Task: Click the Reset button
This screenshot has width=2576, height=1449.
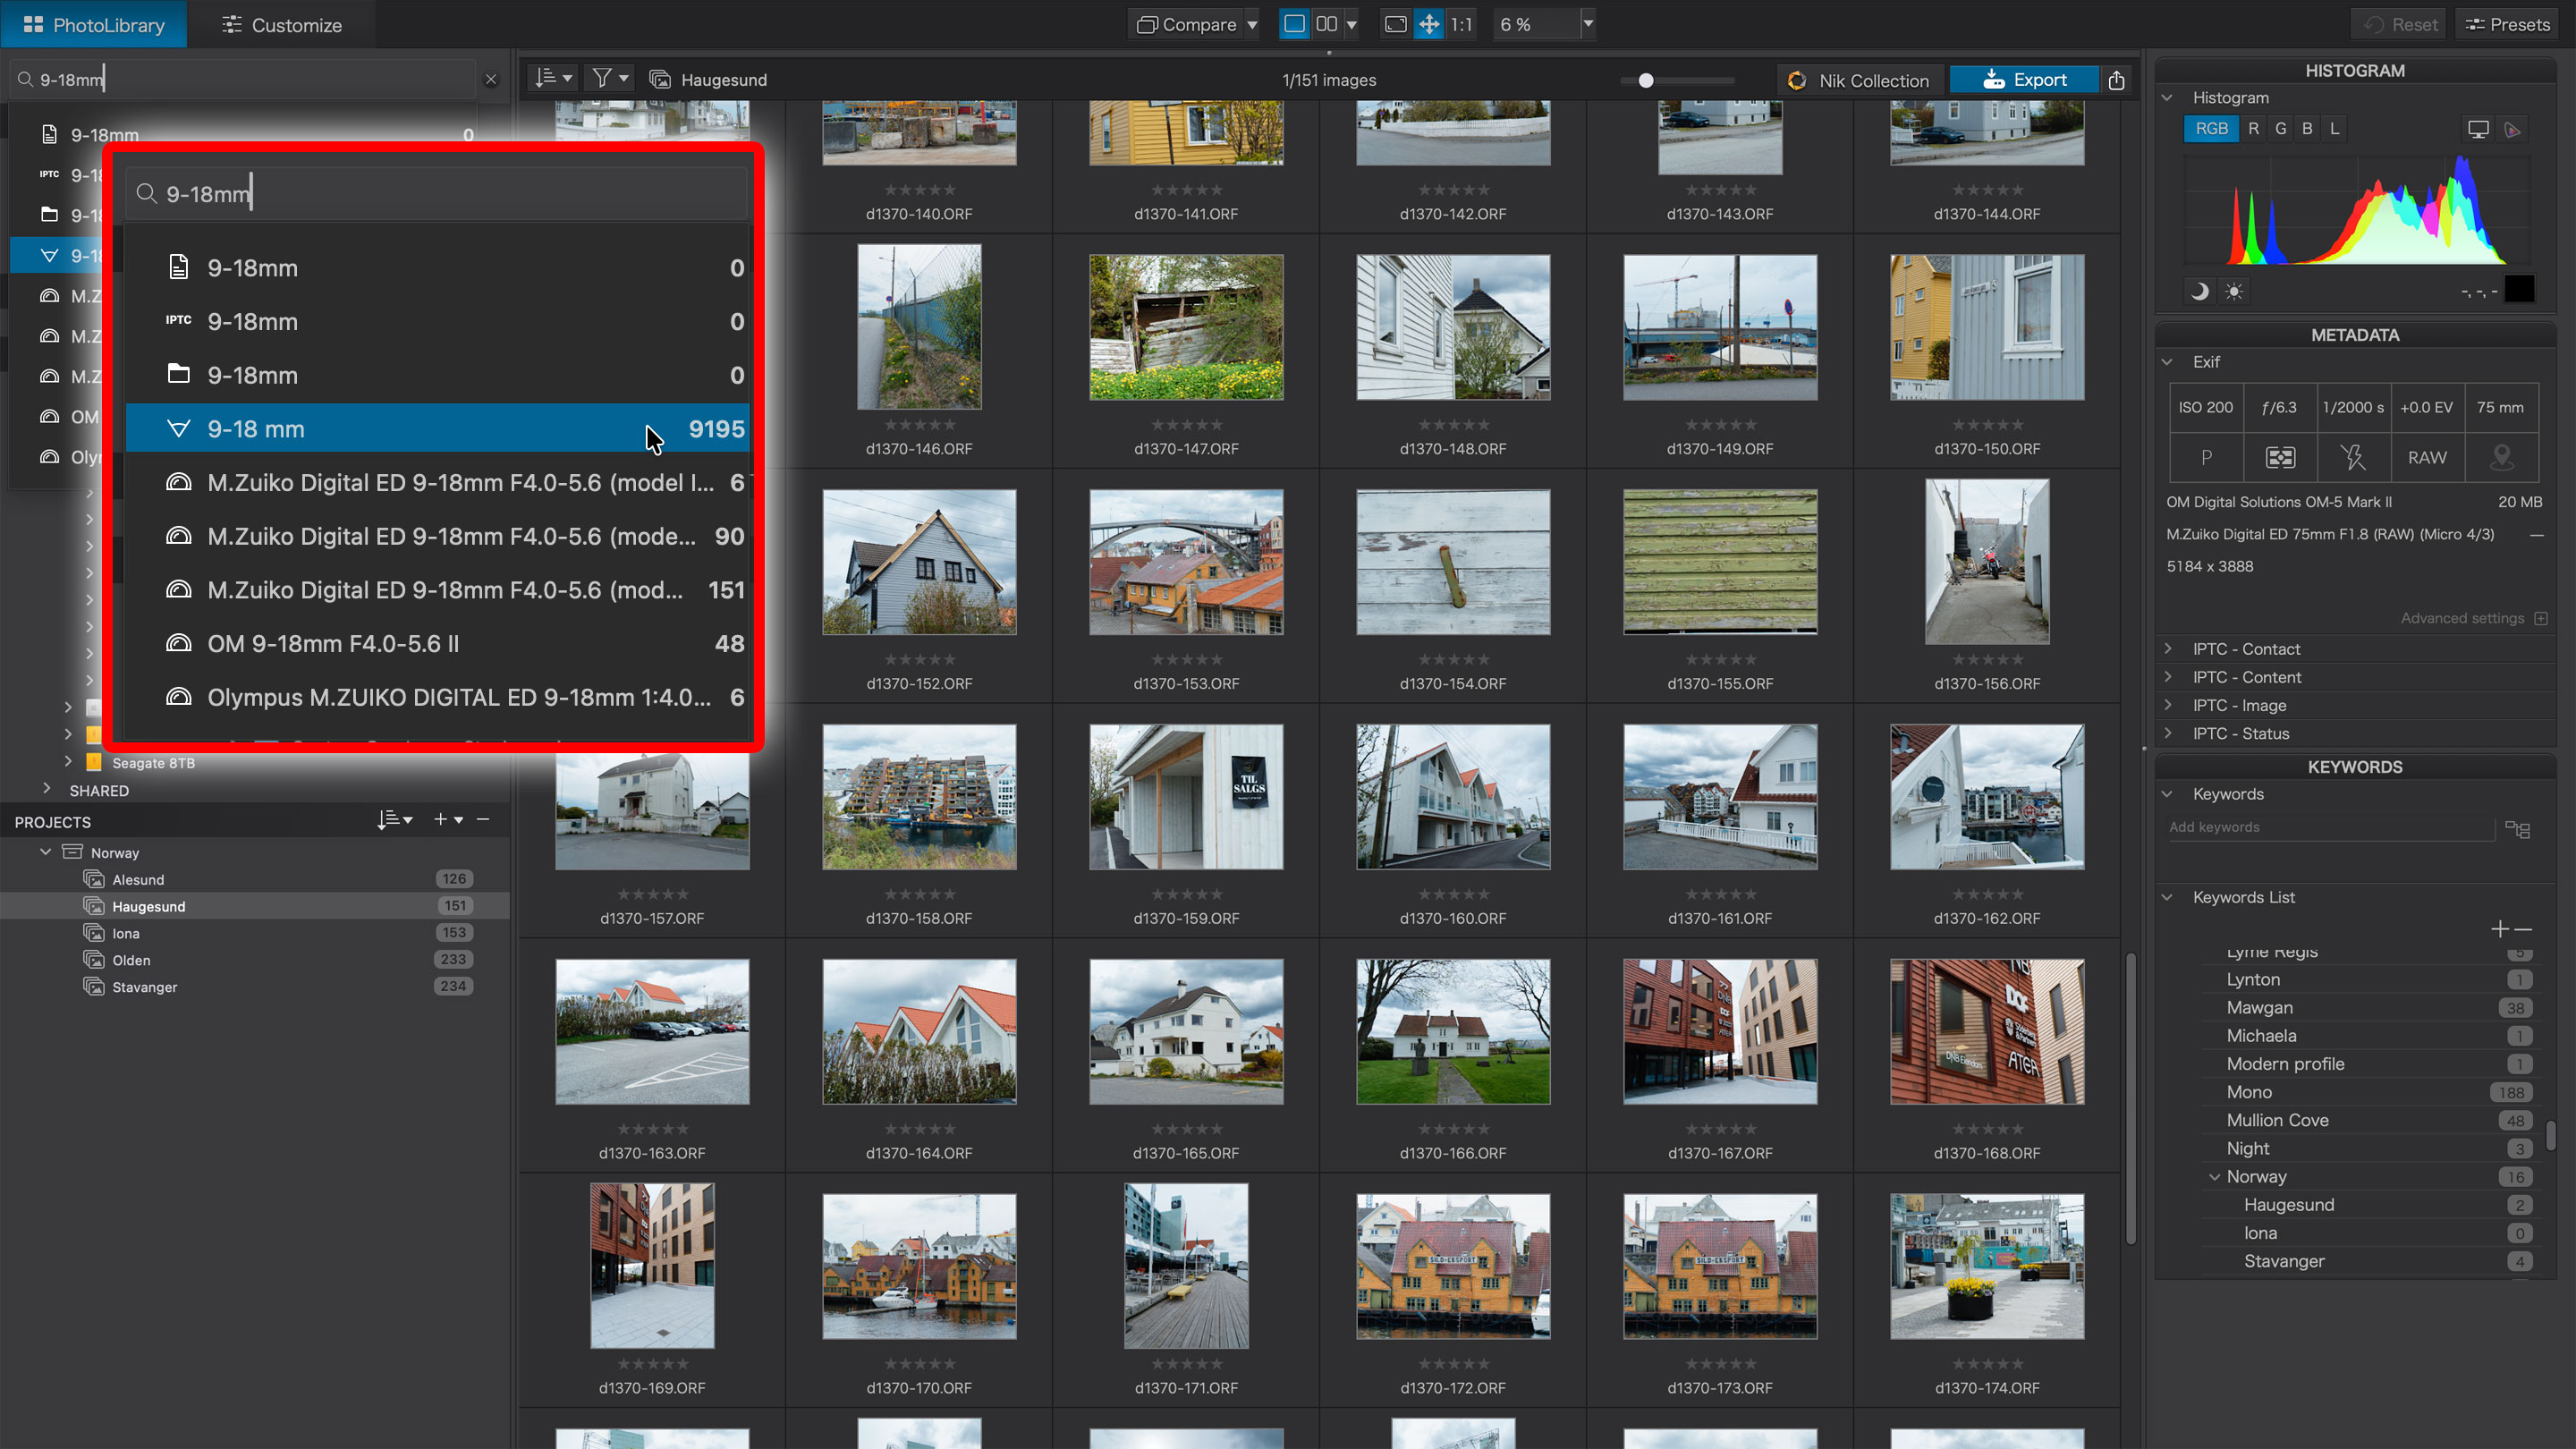Action: click(2399, 24)
